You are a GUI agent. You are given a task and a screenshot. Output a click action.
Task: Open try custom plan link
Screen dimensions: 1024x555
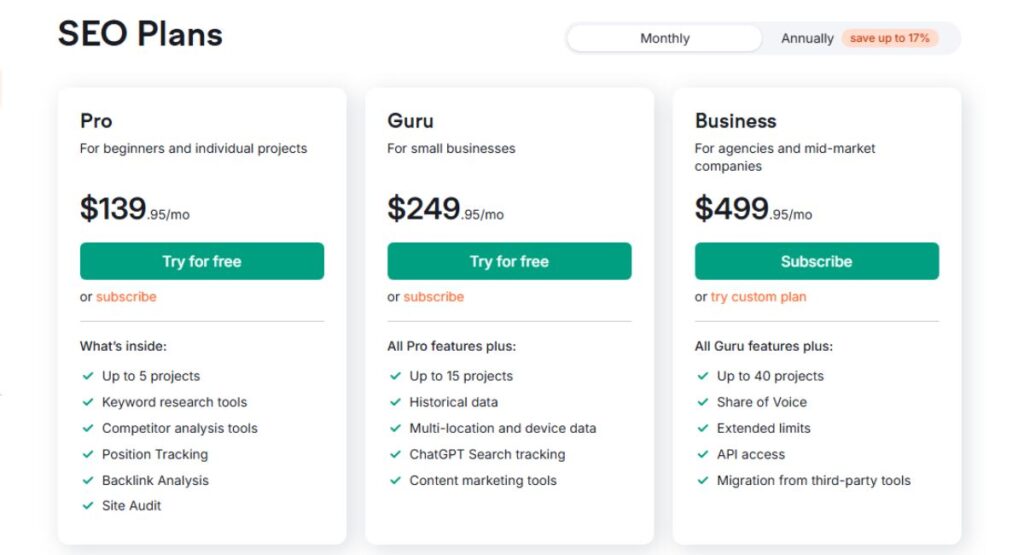tap(758, 296)
